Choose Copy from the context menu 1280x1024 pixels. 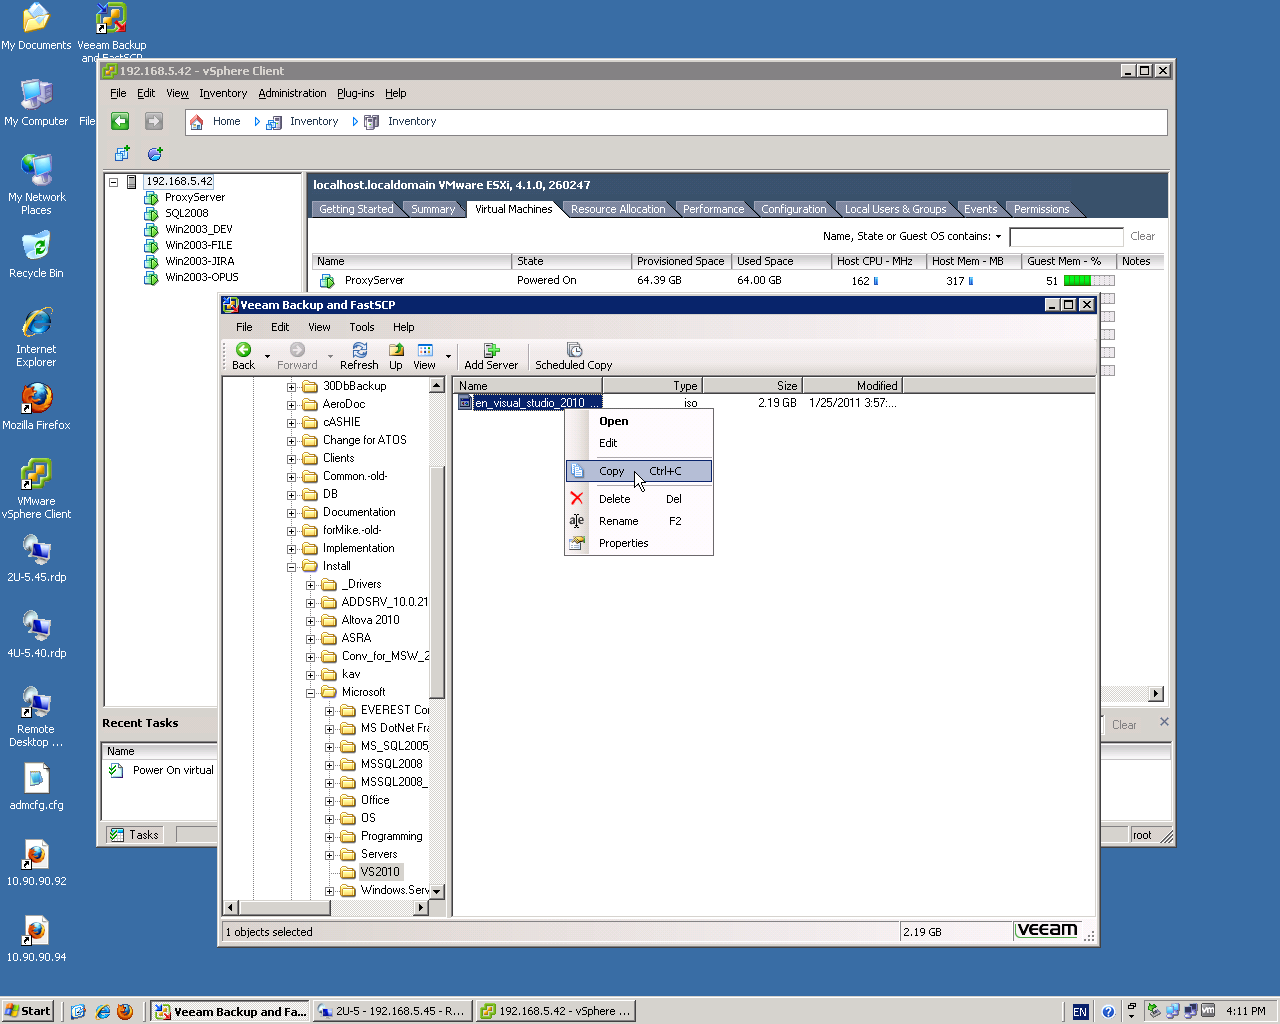(639, 471)
